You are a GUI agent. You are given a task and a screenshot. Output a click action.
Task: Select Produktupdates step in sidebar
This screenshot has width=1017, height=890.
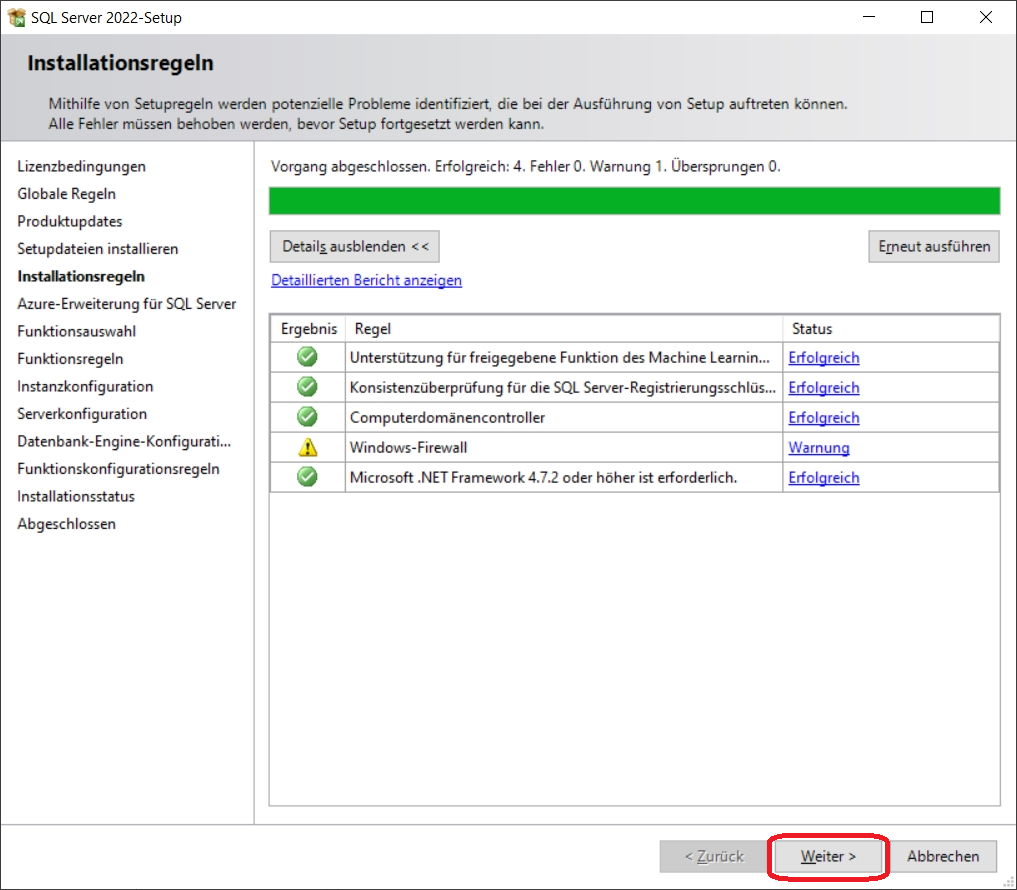(x=70, y=221)
